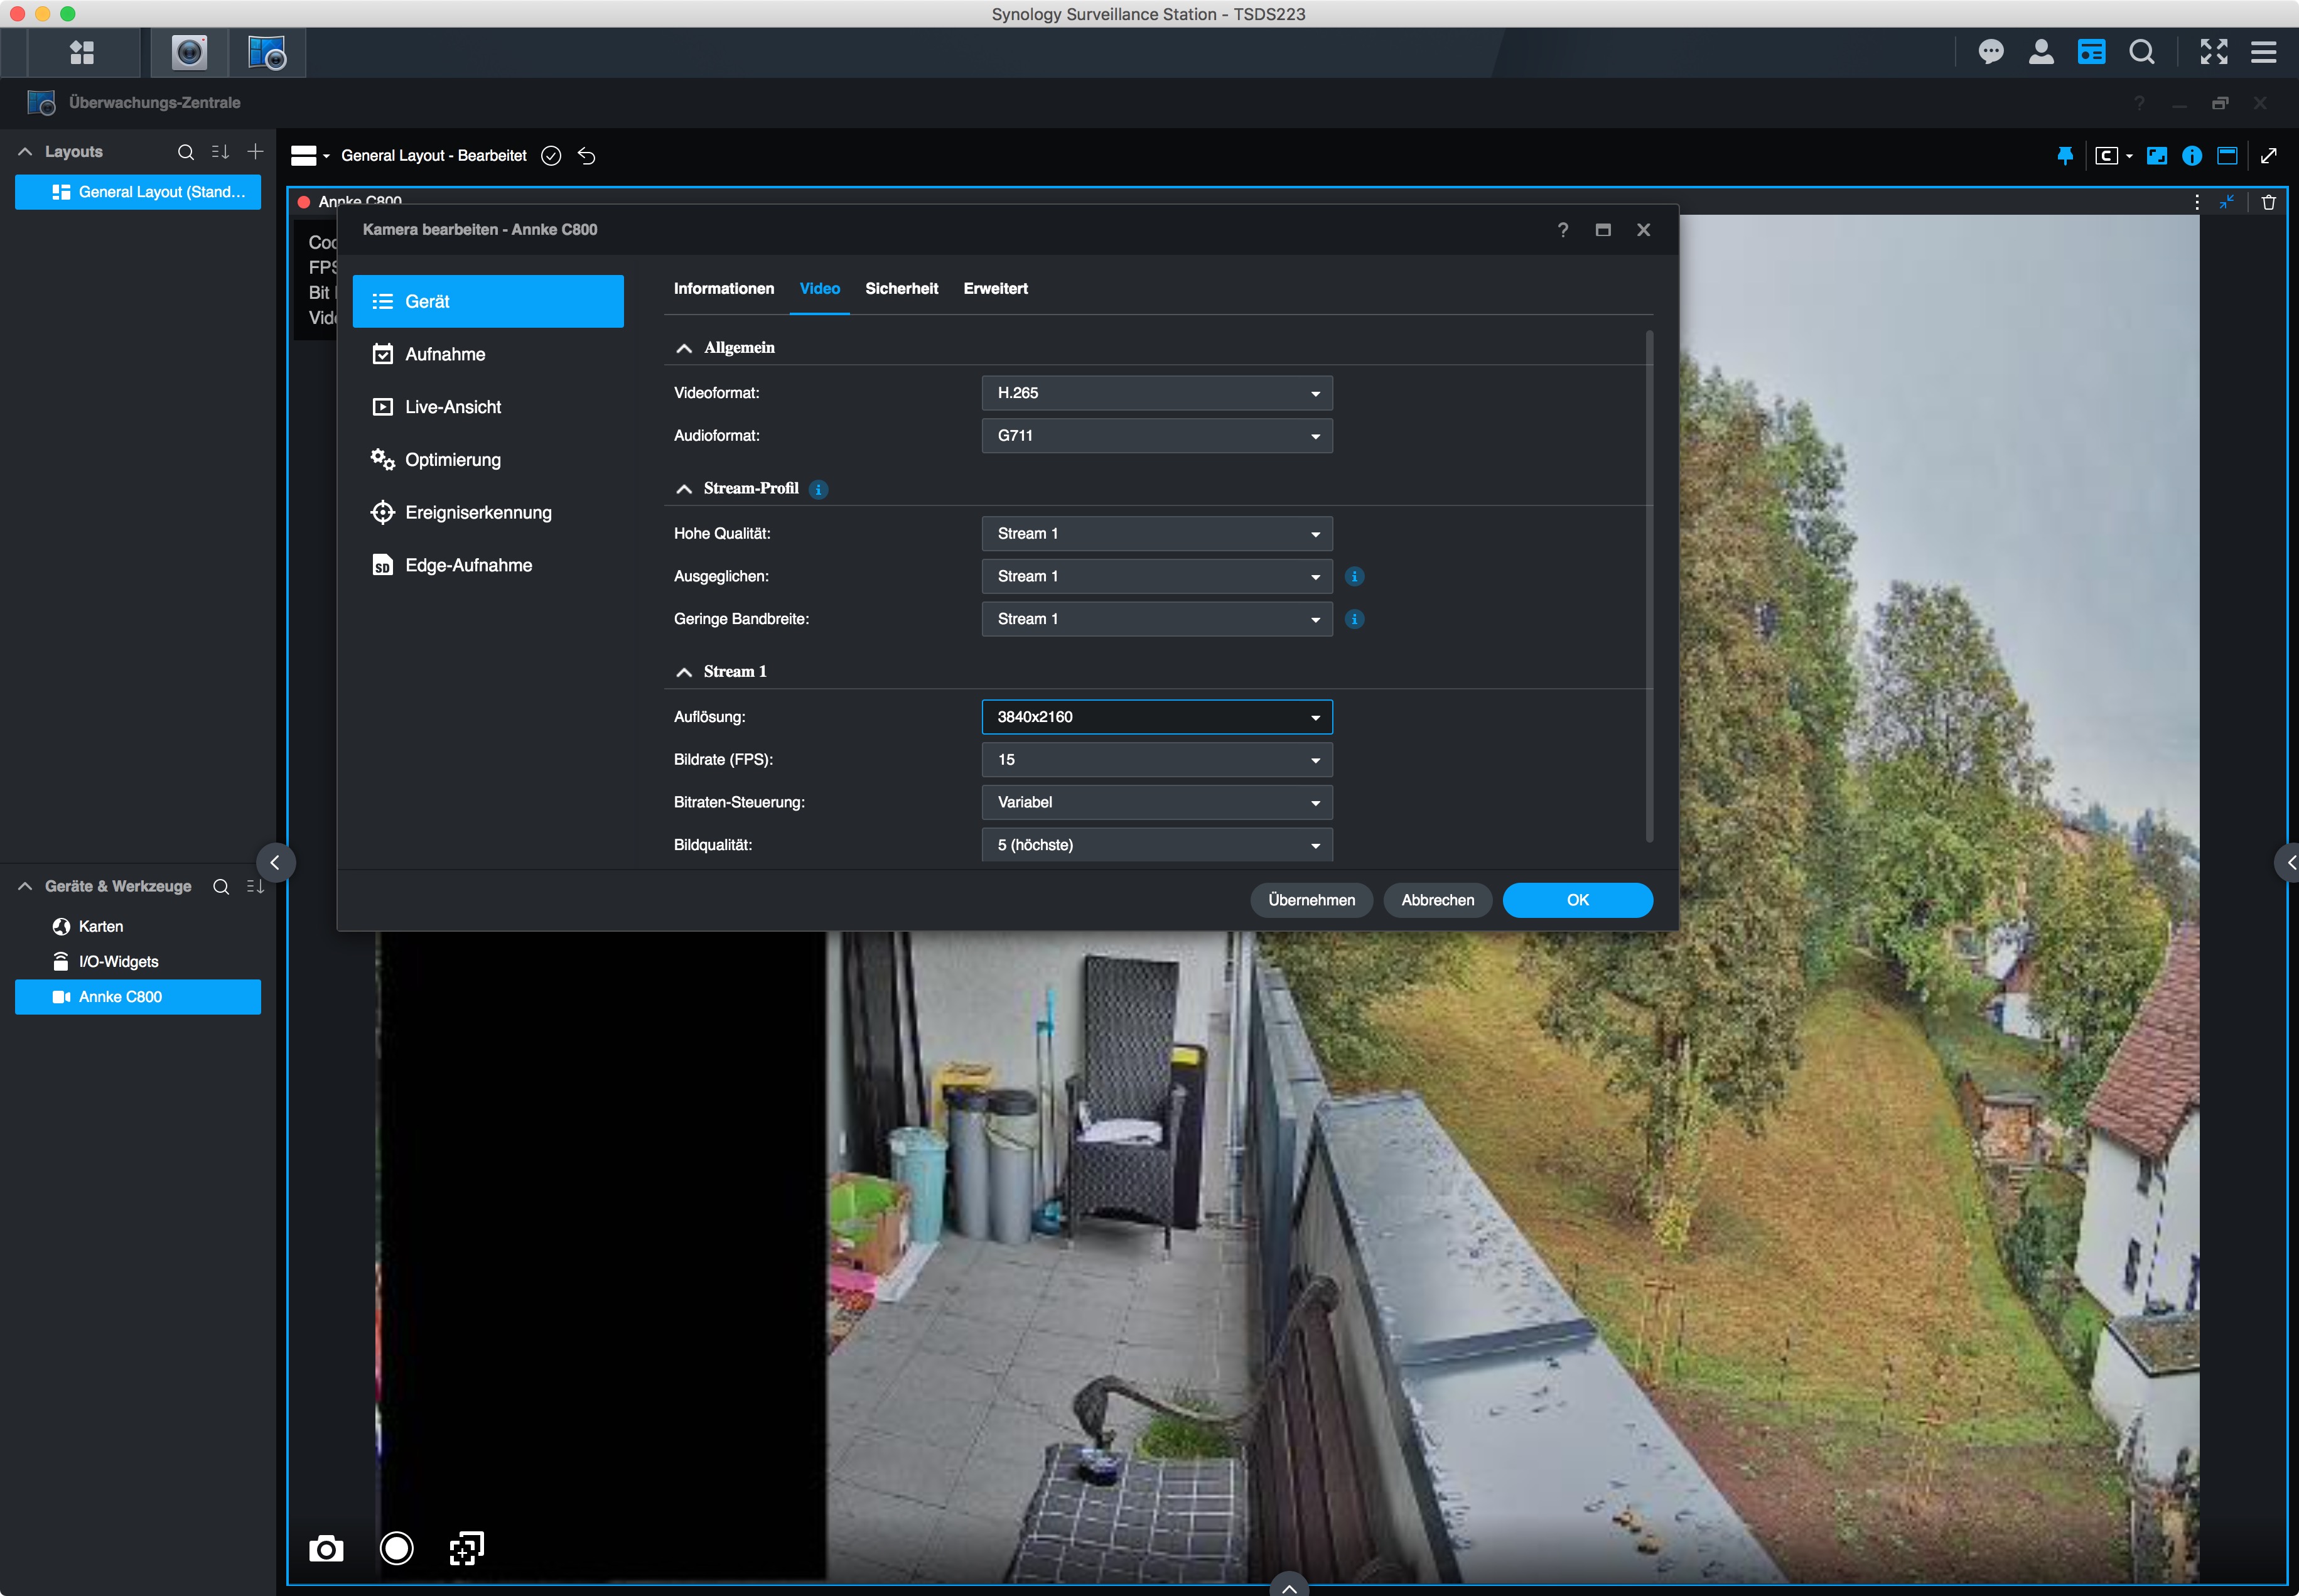Start manual recording with record button
The image size is (2299, 1596).
(x=396, y=1548)
